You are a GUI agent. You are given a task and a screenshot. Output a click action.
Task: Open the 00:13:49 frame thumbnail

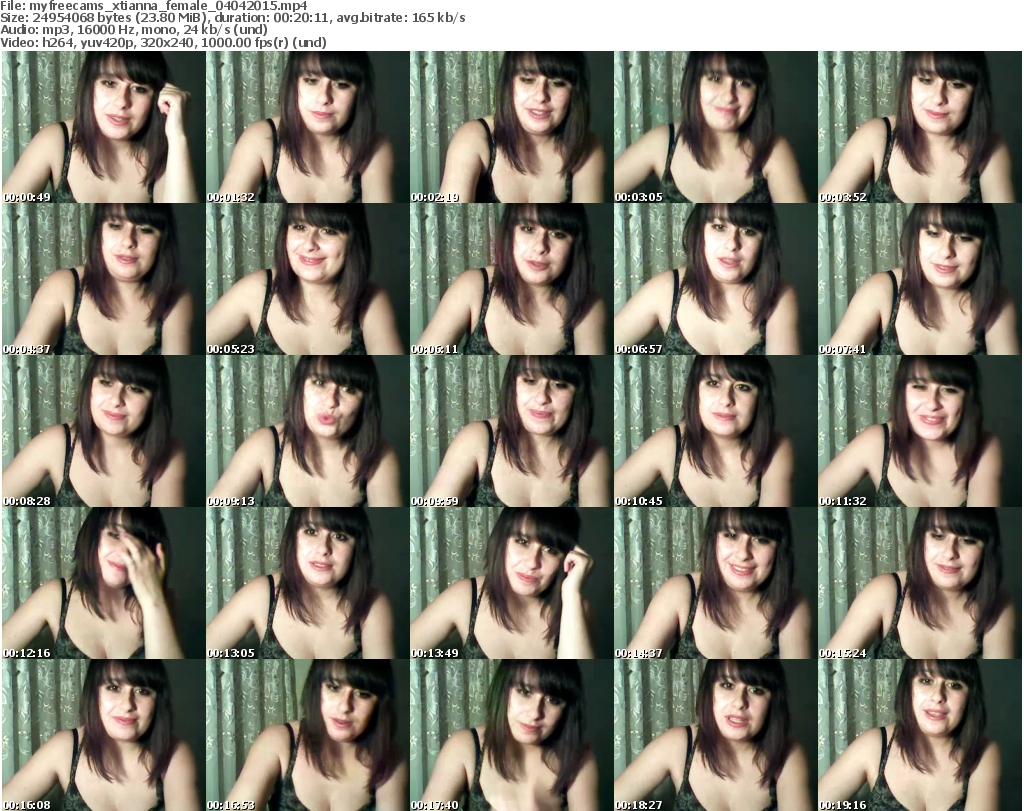(510, 583)
